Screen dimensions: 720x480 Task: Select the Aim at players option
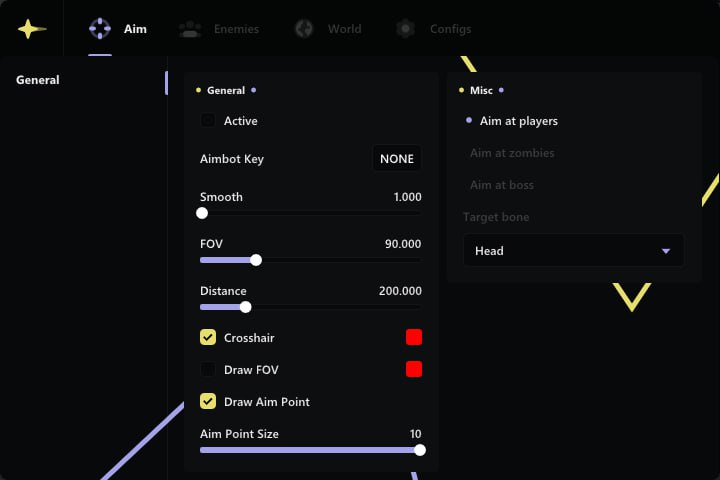pos(518,121)
